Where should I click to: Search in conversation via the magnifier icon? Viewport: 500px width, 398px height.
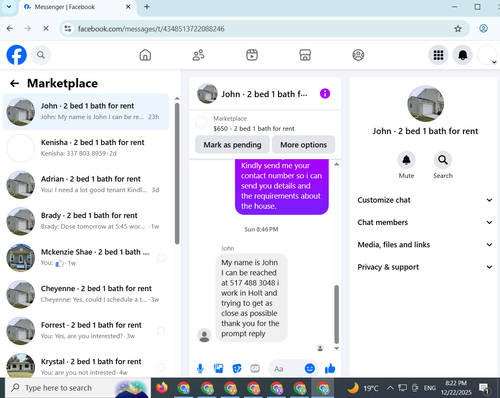443,160
